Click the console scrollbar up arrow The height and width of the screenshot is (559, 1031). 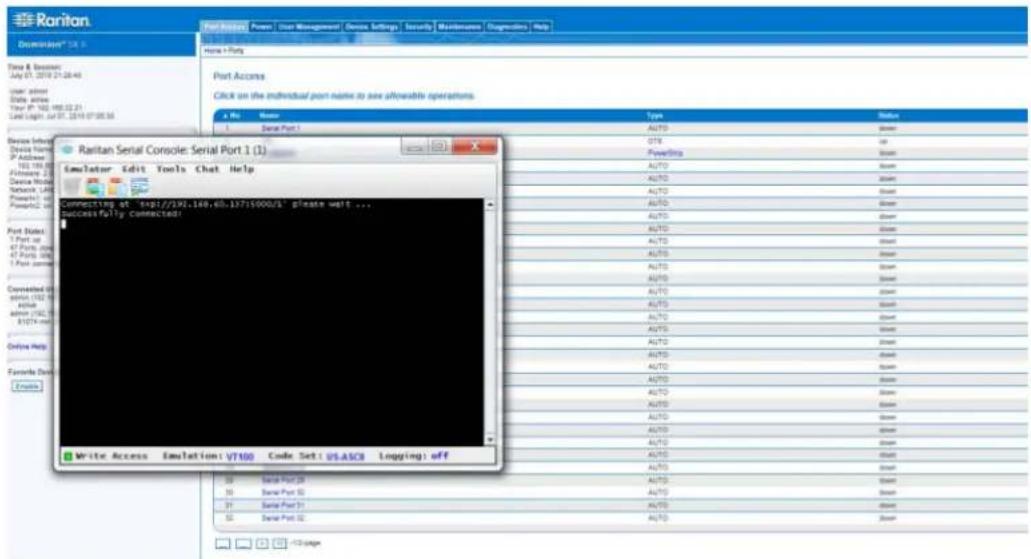click(490, 205)
